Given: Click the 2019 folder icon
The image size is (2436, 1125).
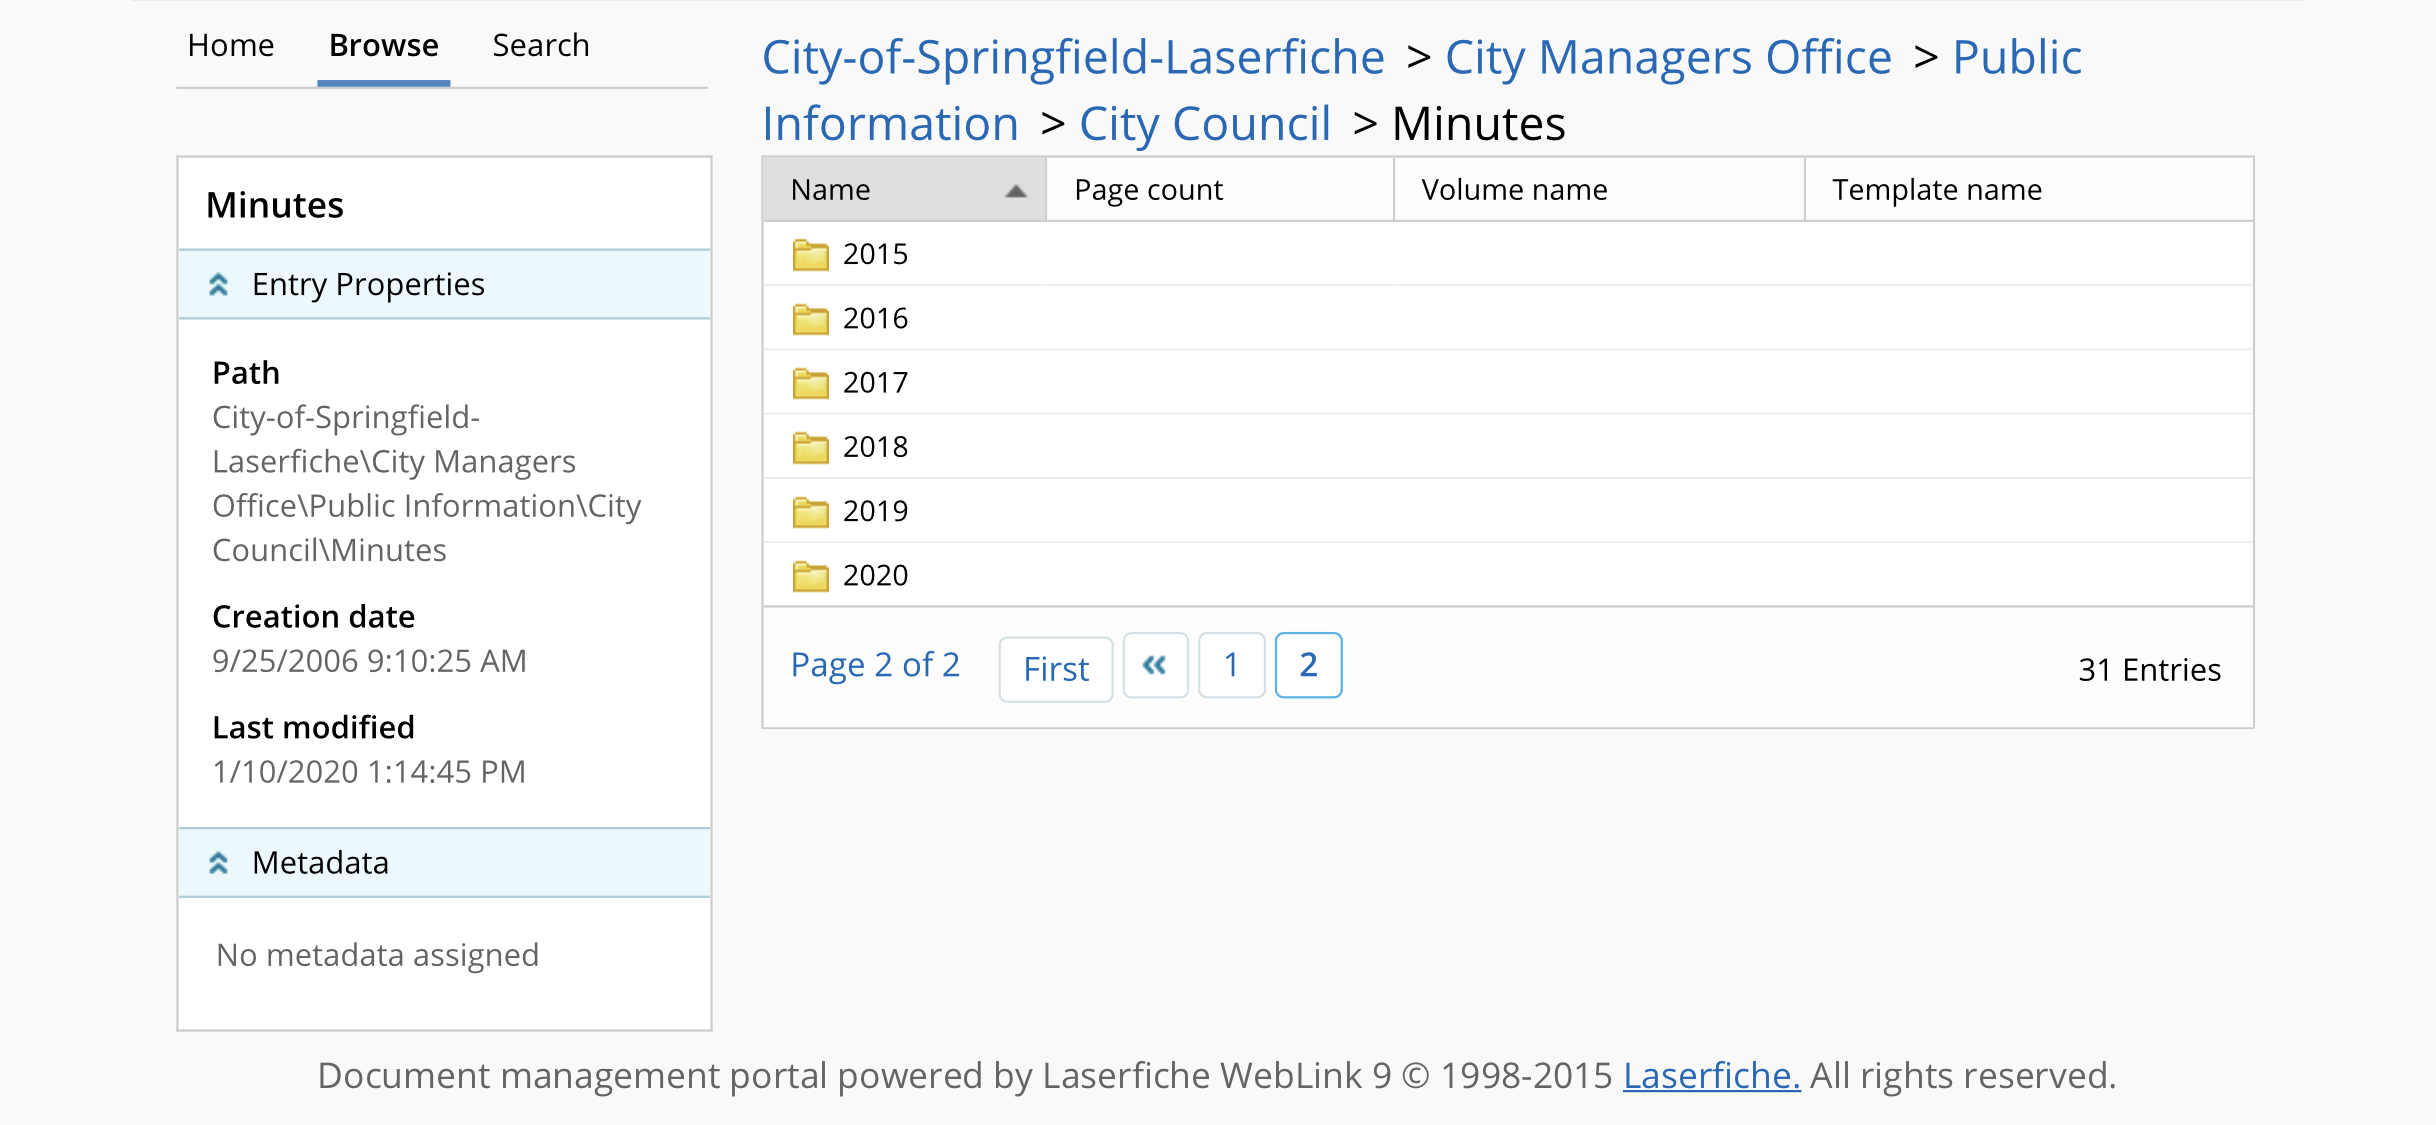Looking at the screenshot, I should tap(810, 512).
